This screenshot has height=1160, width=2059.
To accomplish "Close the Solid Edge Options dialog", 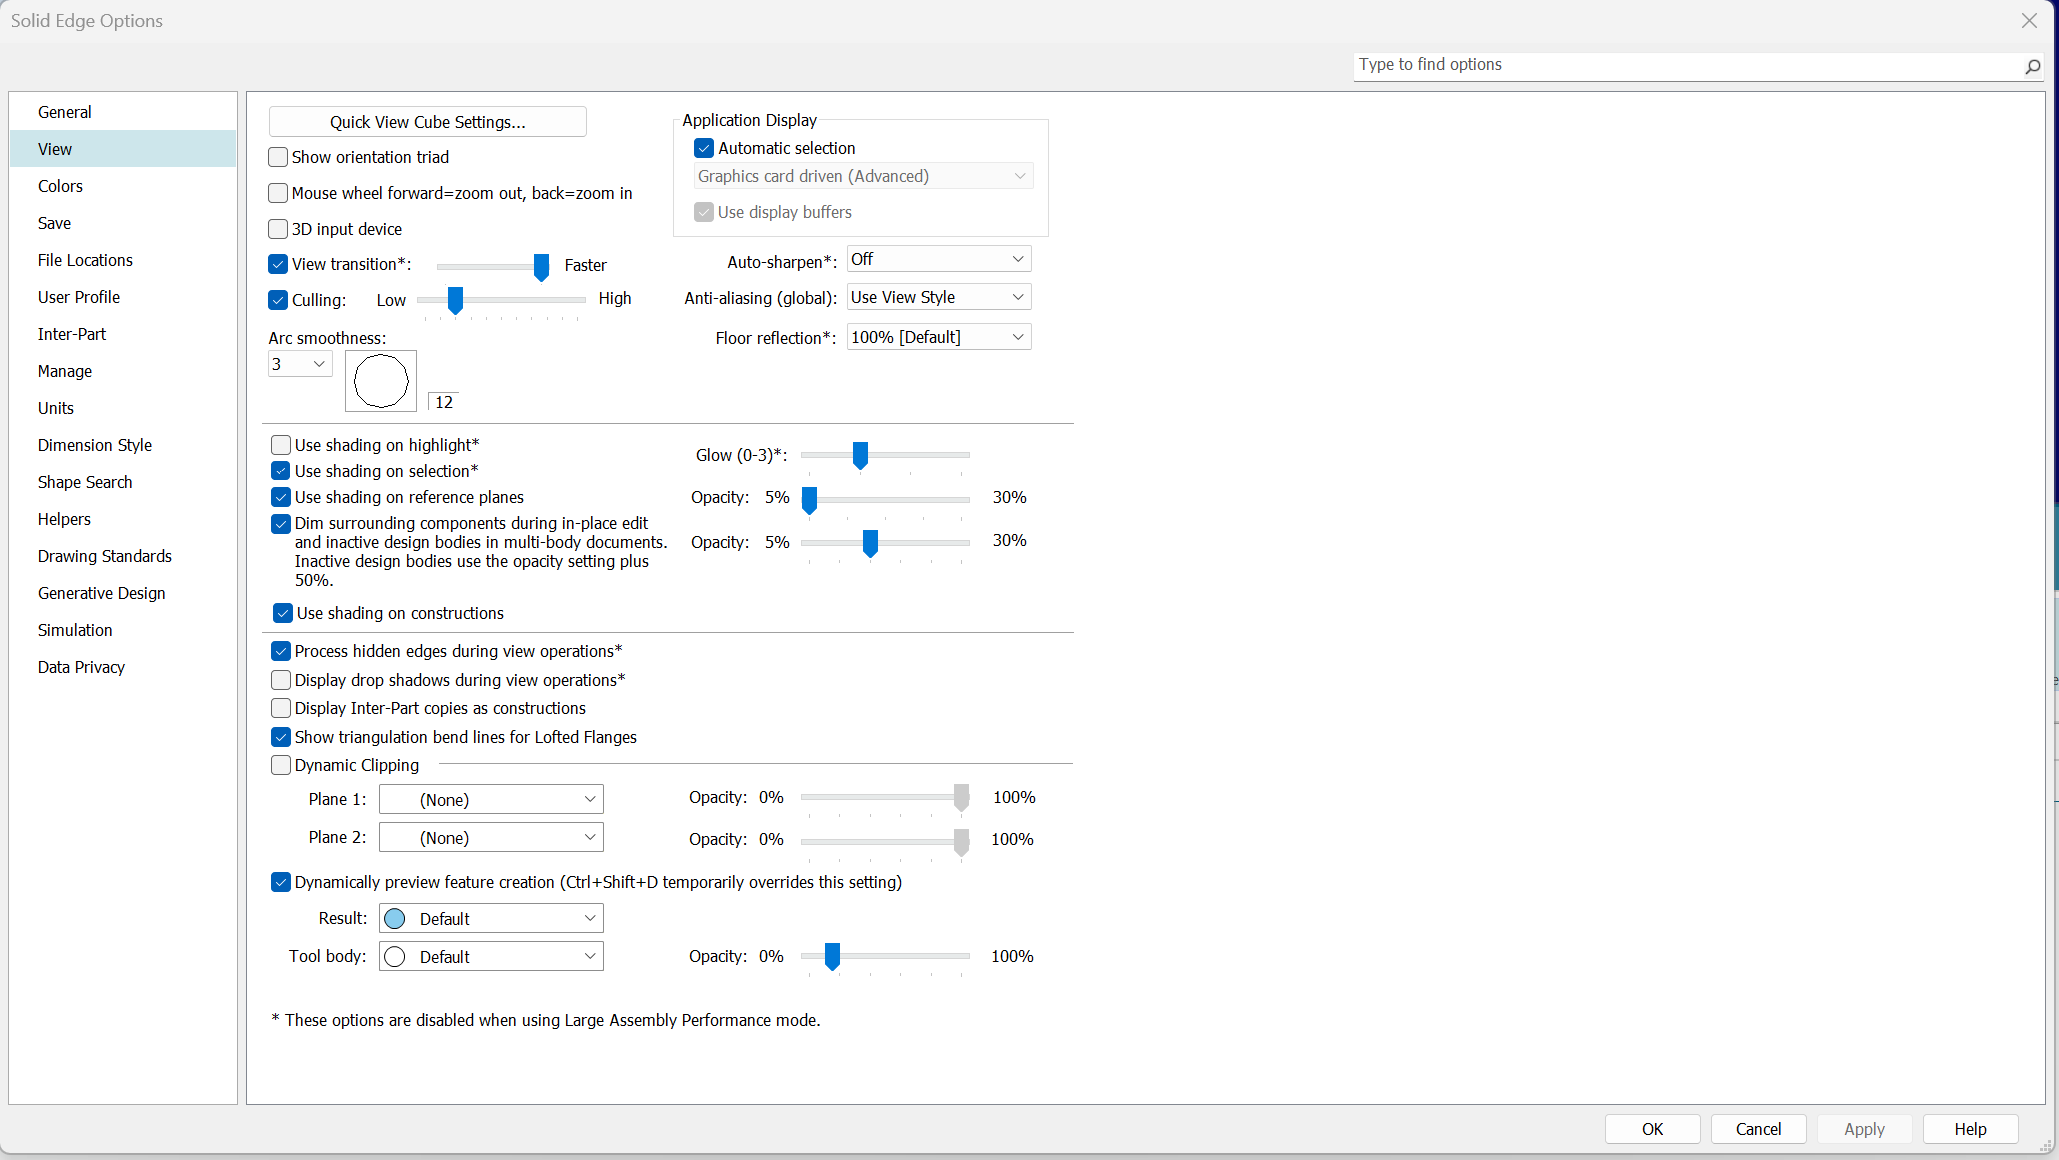I will (x=2029, y=20).
